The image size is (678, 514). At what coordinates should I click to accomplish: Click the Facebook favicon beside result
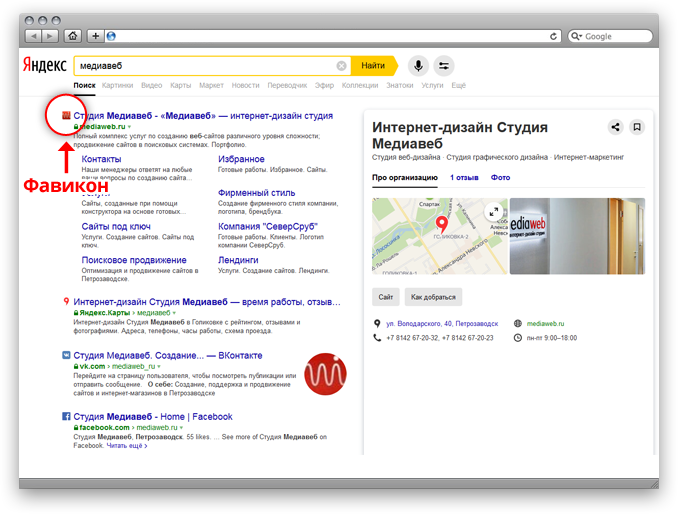pos(66,416)
